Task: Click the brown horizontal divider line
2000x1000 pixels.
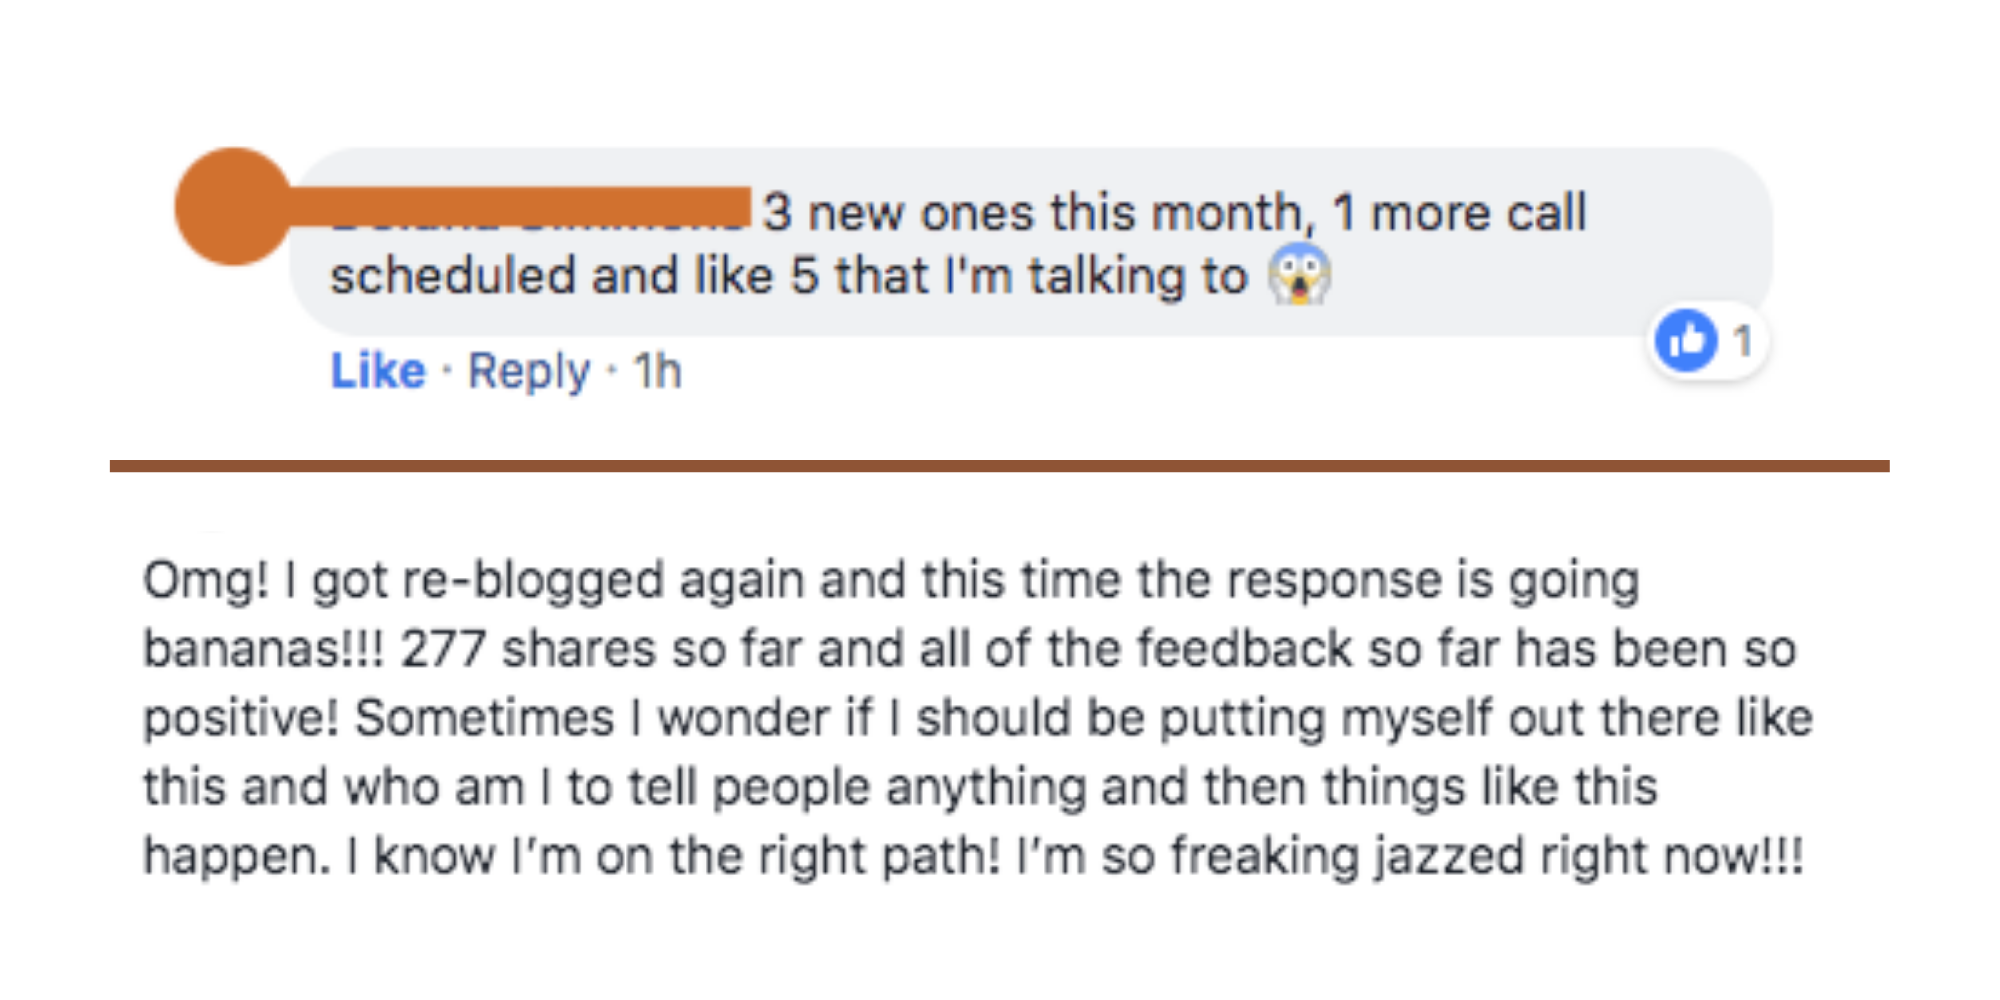Action: [x=1000, y=466]
